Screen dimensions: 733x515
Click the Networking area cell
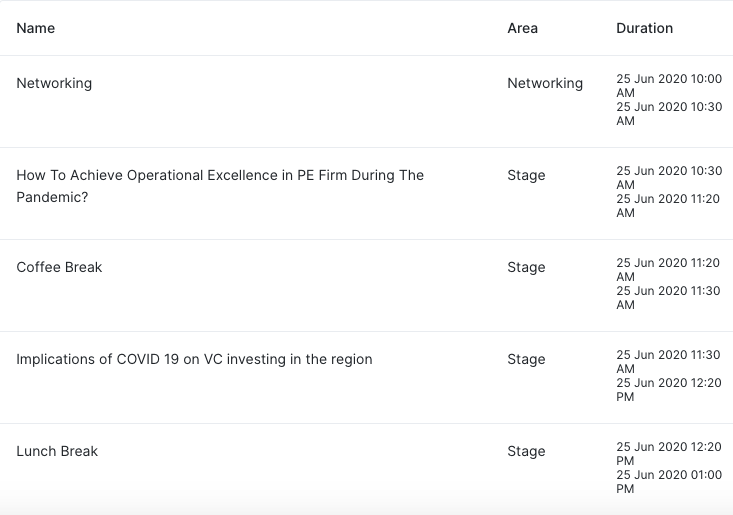tap(545, 83)
